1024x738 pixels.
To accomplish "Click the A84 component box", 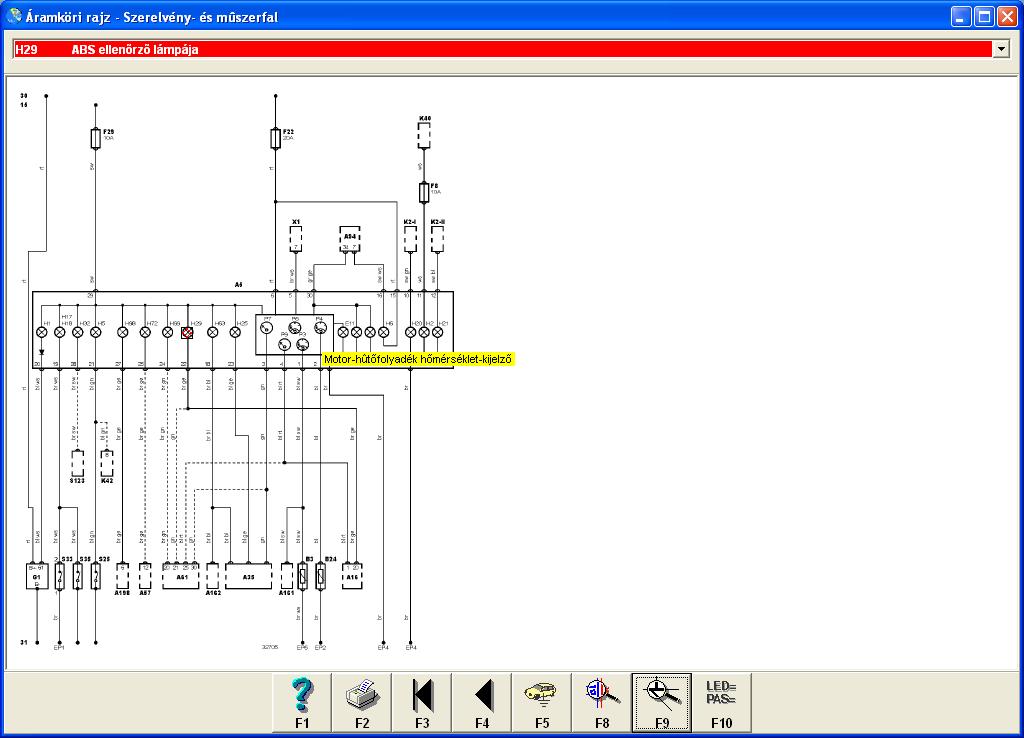I will (x=350, y=240).
